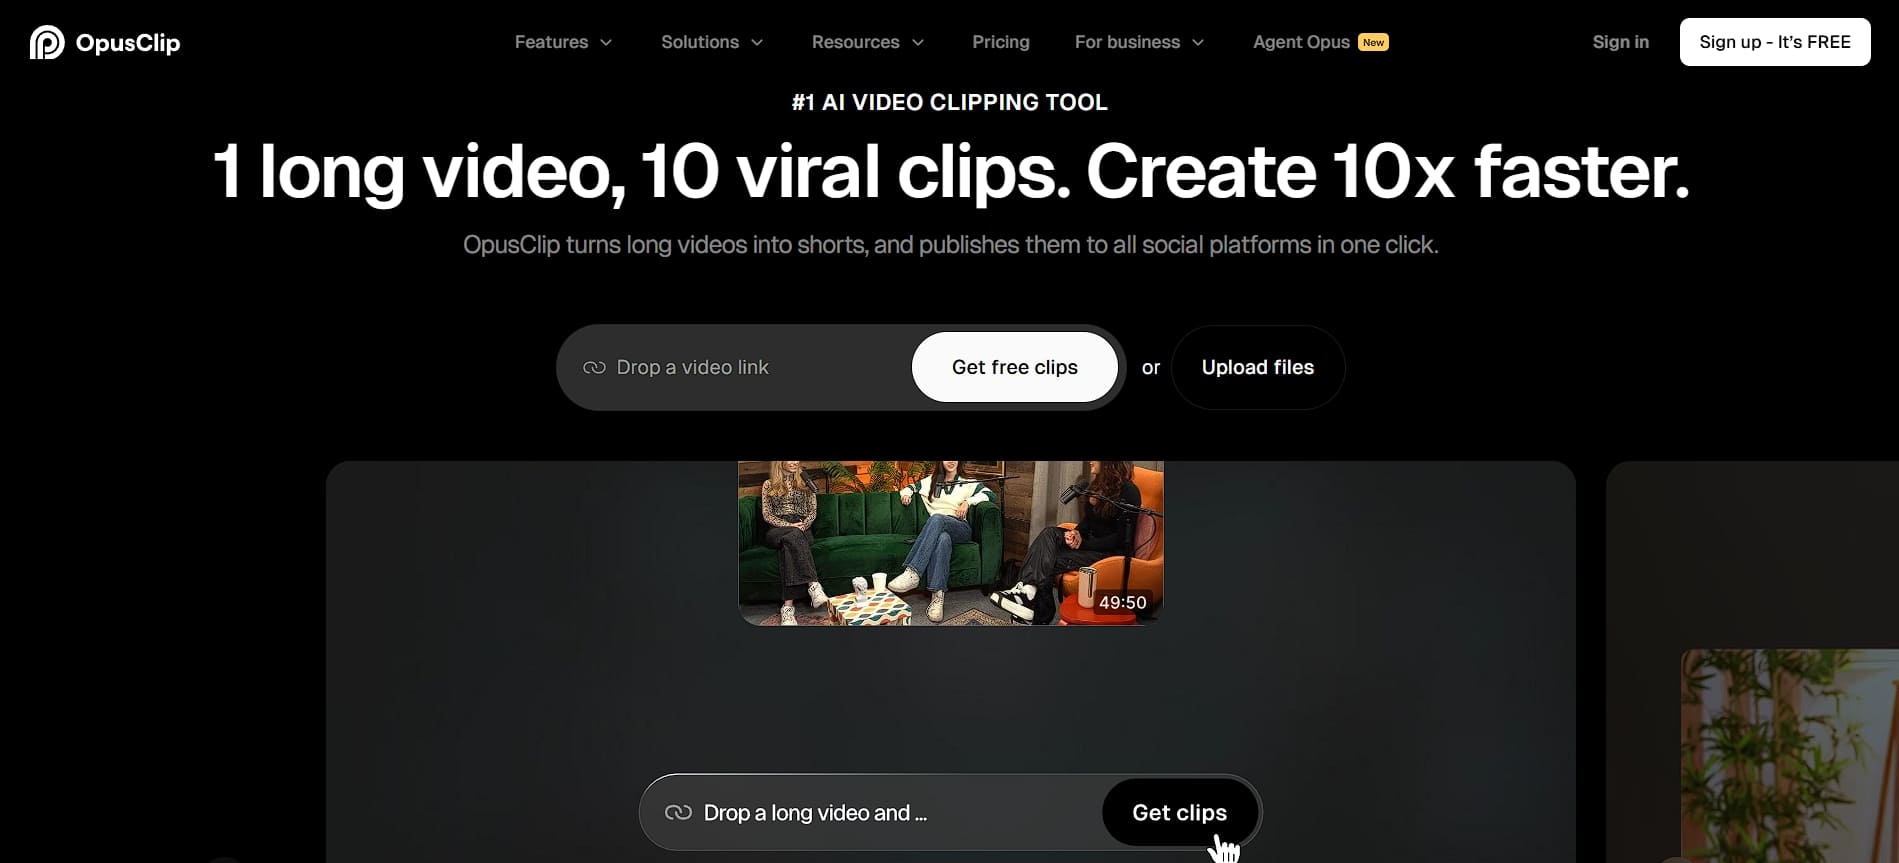Open the Agent Opus menu item
Screen dimensions: 1899x863
(x=1301, y=42)
